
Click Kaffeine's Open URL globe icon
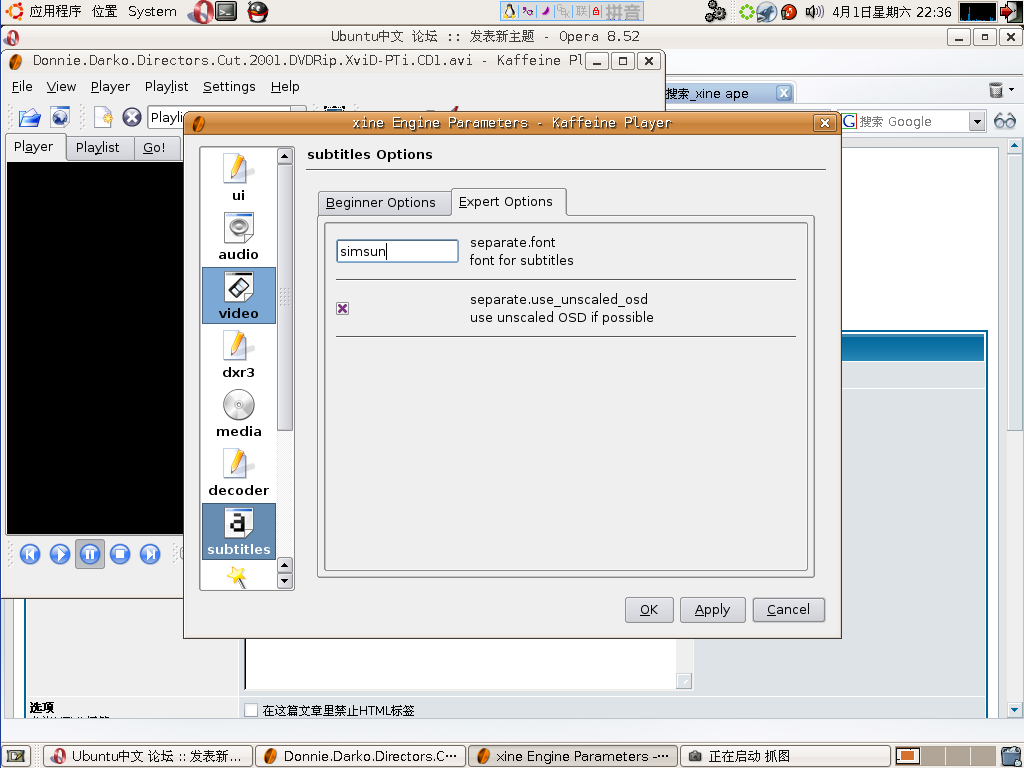tap(60, 118)
